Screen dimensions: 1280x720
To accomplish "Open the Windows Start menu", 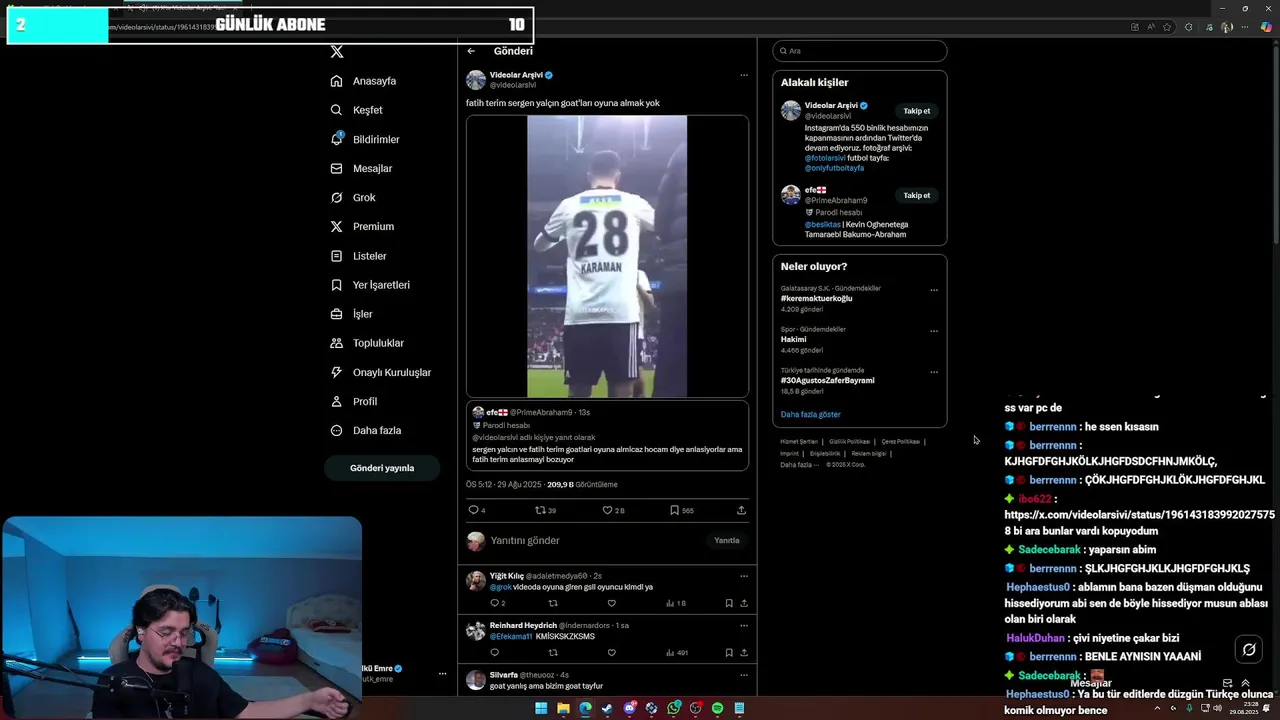I will click(x=541, y=708).
